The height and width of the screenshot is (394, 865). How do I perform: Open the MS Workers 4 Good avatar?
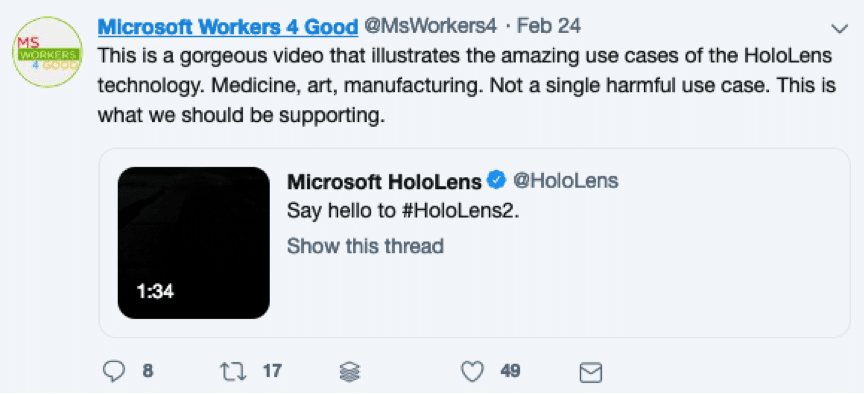point(47,52)
